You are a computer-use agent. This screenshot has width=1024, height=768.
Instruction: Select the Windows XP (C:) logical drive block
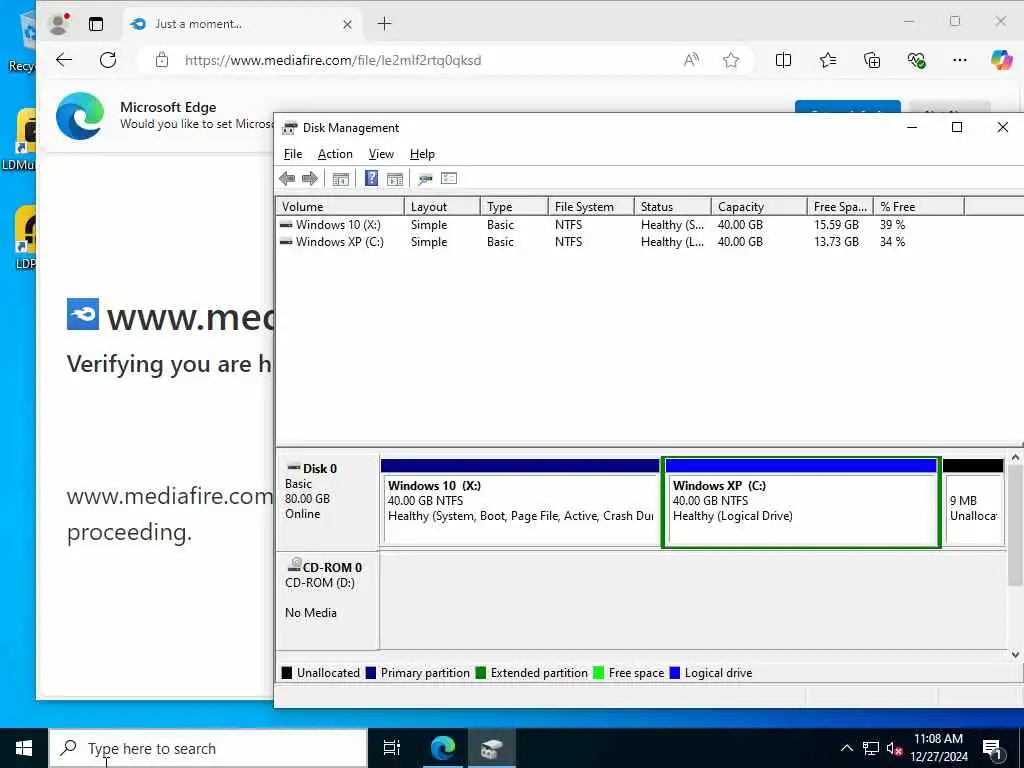tap(801, 503)
